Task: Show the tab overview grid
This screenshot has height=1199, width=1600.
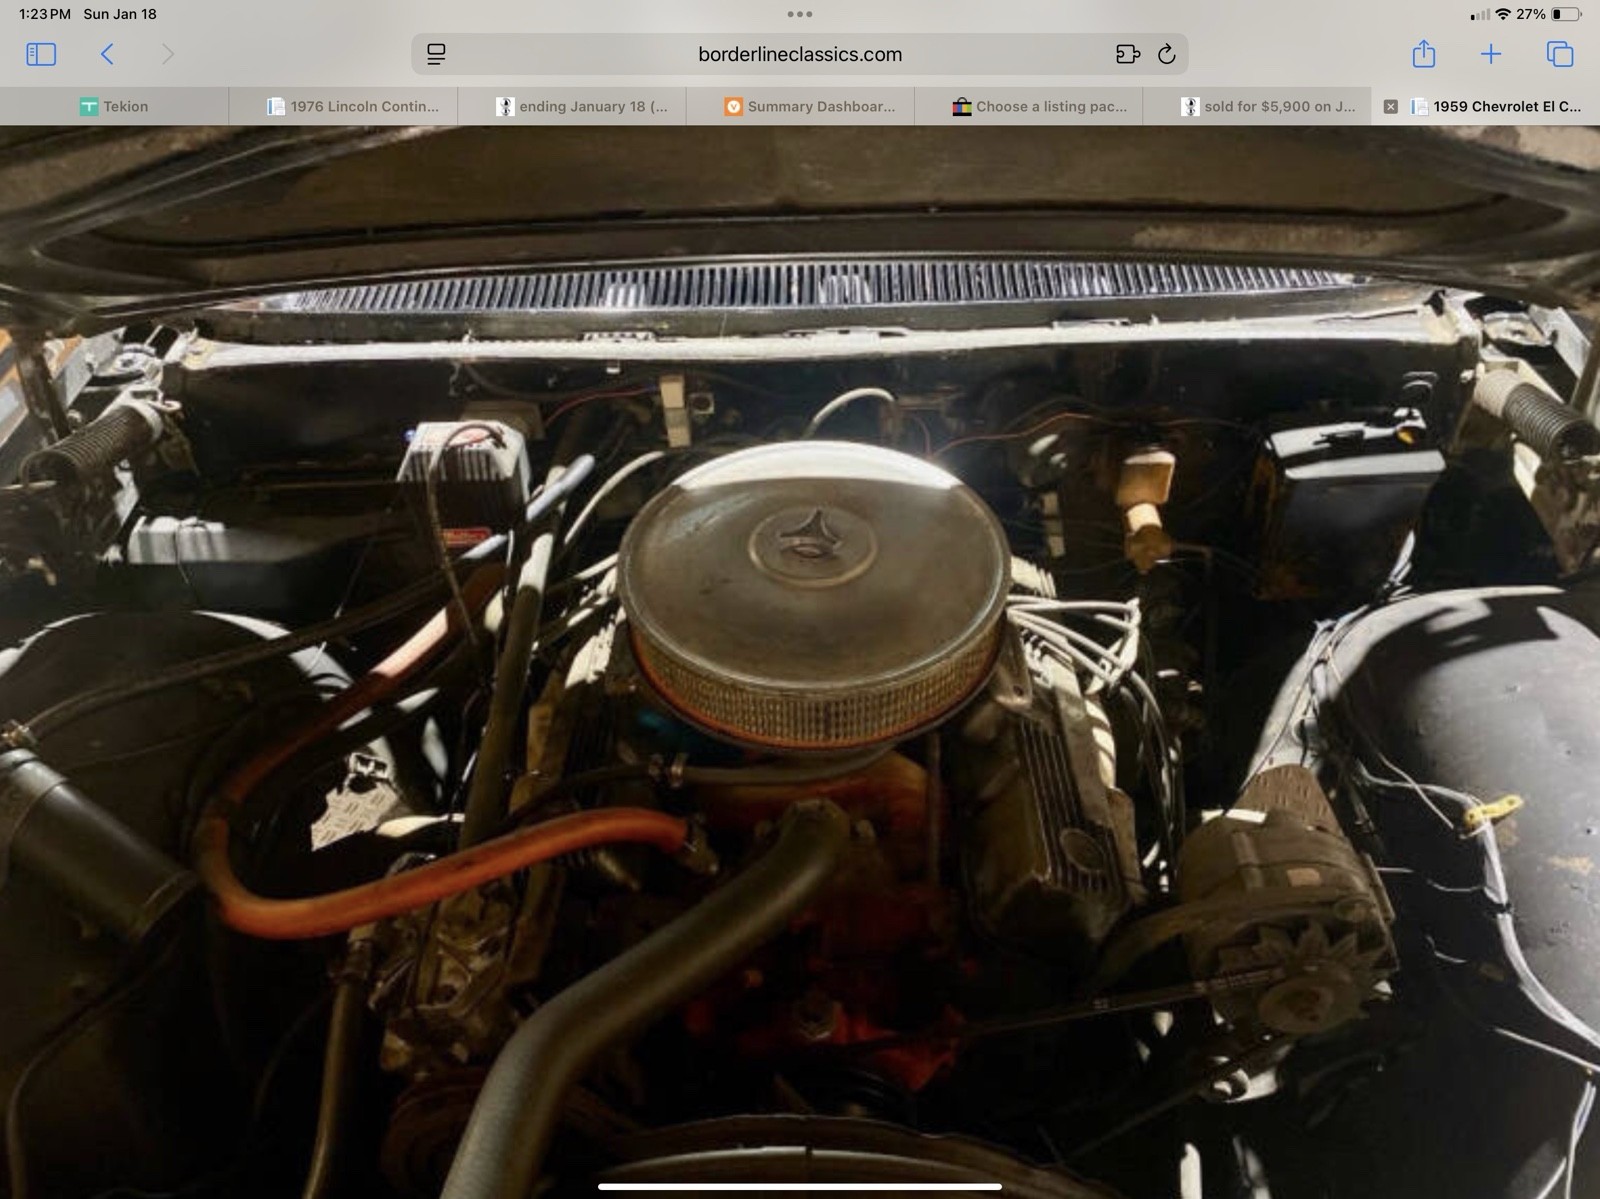Action: [1559, 54]
